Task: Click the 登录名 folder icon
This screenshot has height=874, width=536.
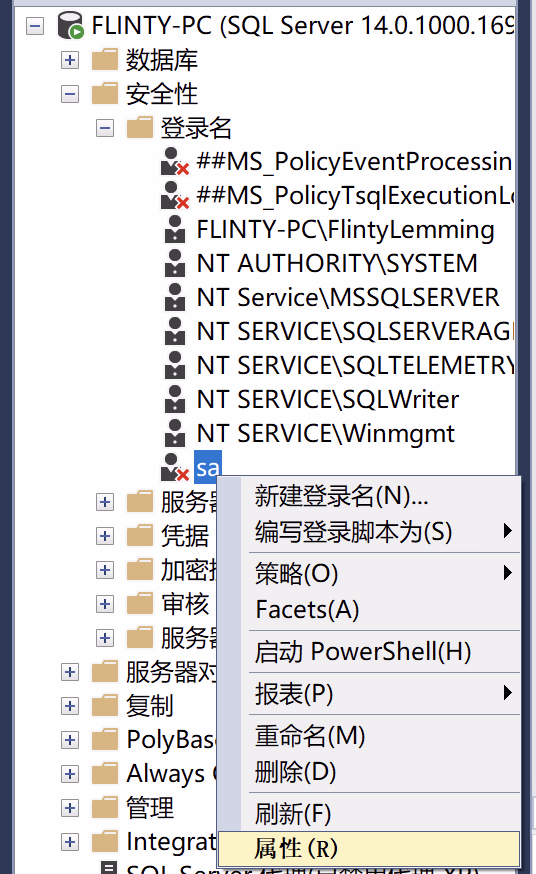Action: (x=140, y=127)
